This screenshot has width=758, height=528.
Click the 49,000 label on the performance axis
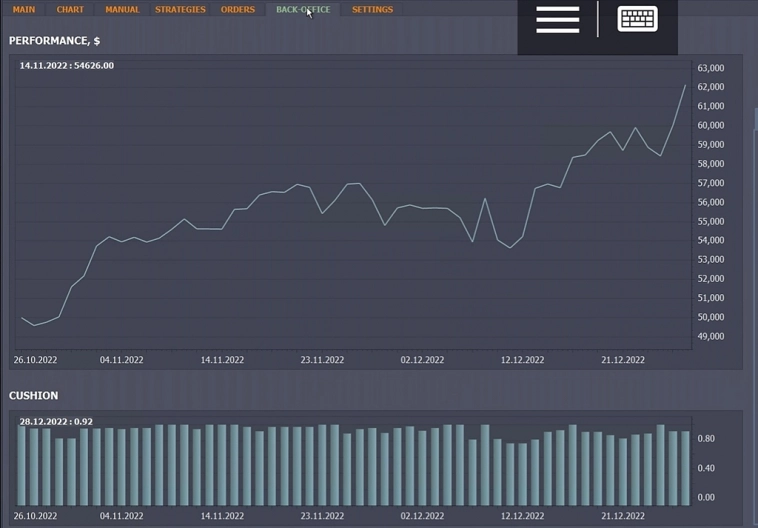pos(709,336)
